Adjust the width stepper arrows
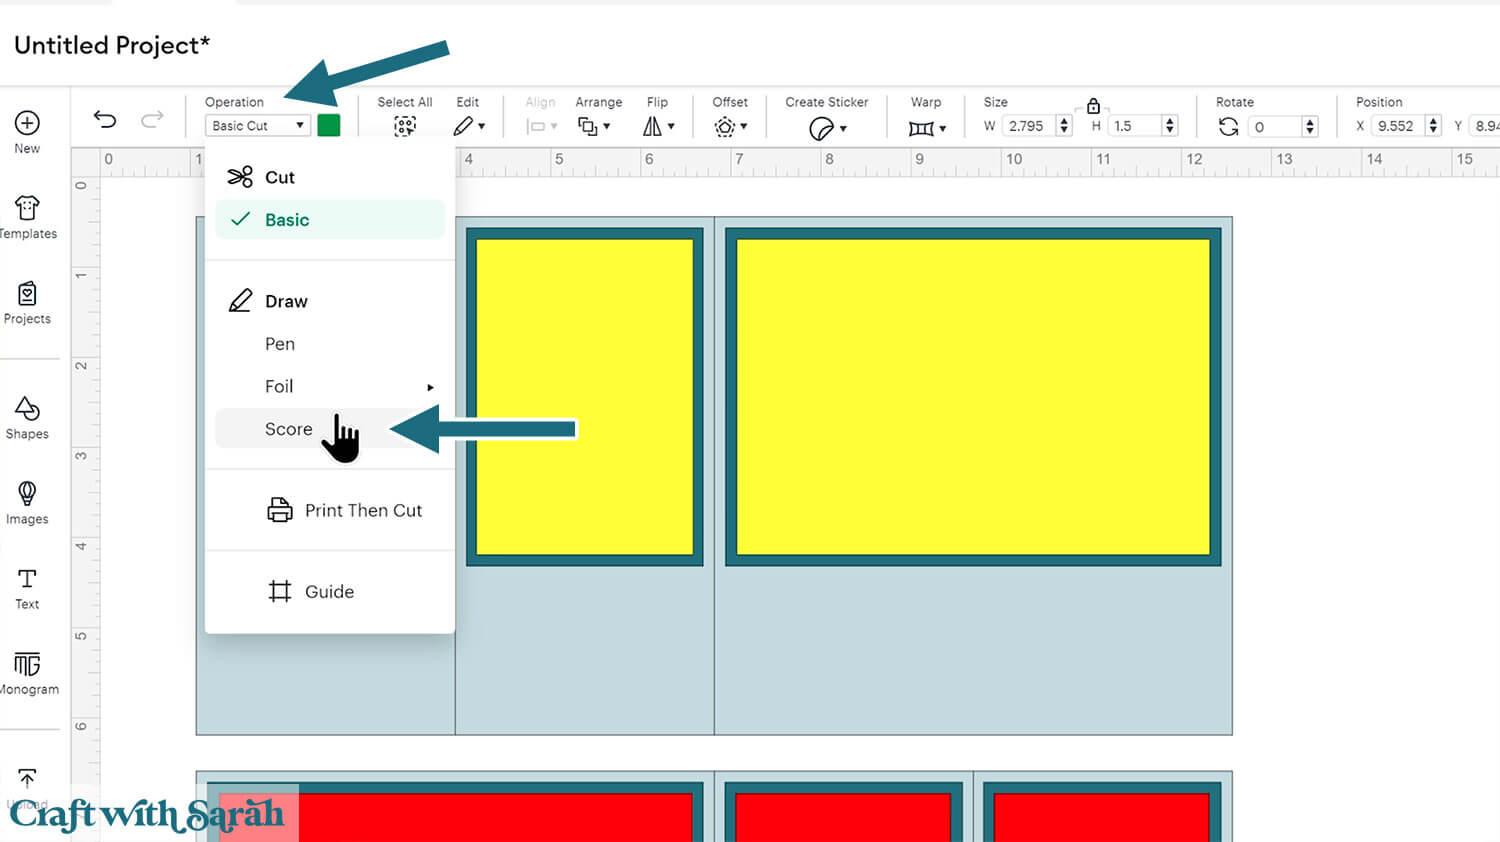Viewport: 1500px width, 842px height. (1064, 126)
